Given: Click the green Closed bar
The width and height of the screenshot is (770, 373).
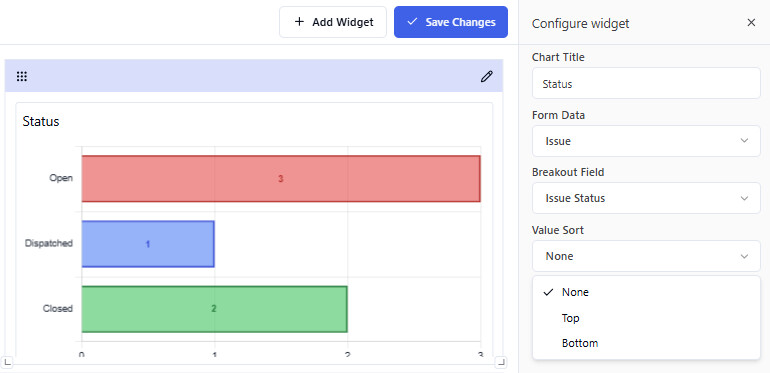Looking at the screenshot, I should point(214,309).
